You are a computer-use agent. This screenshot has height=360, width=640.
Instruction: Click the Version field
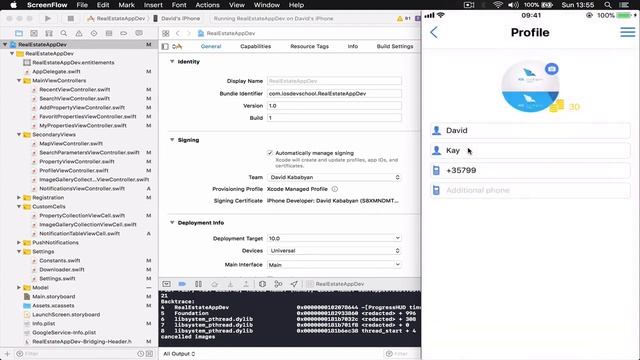(334, 106)
